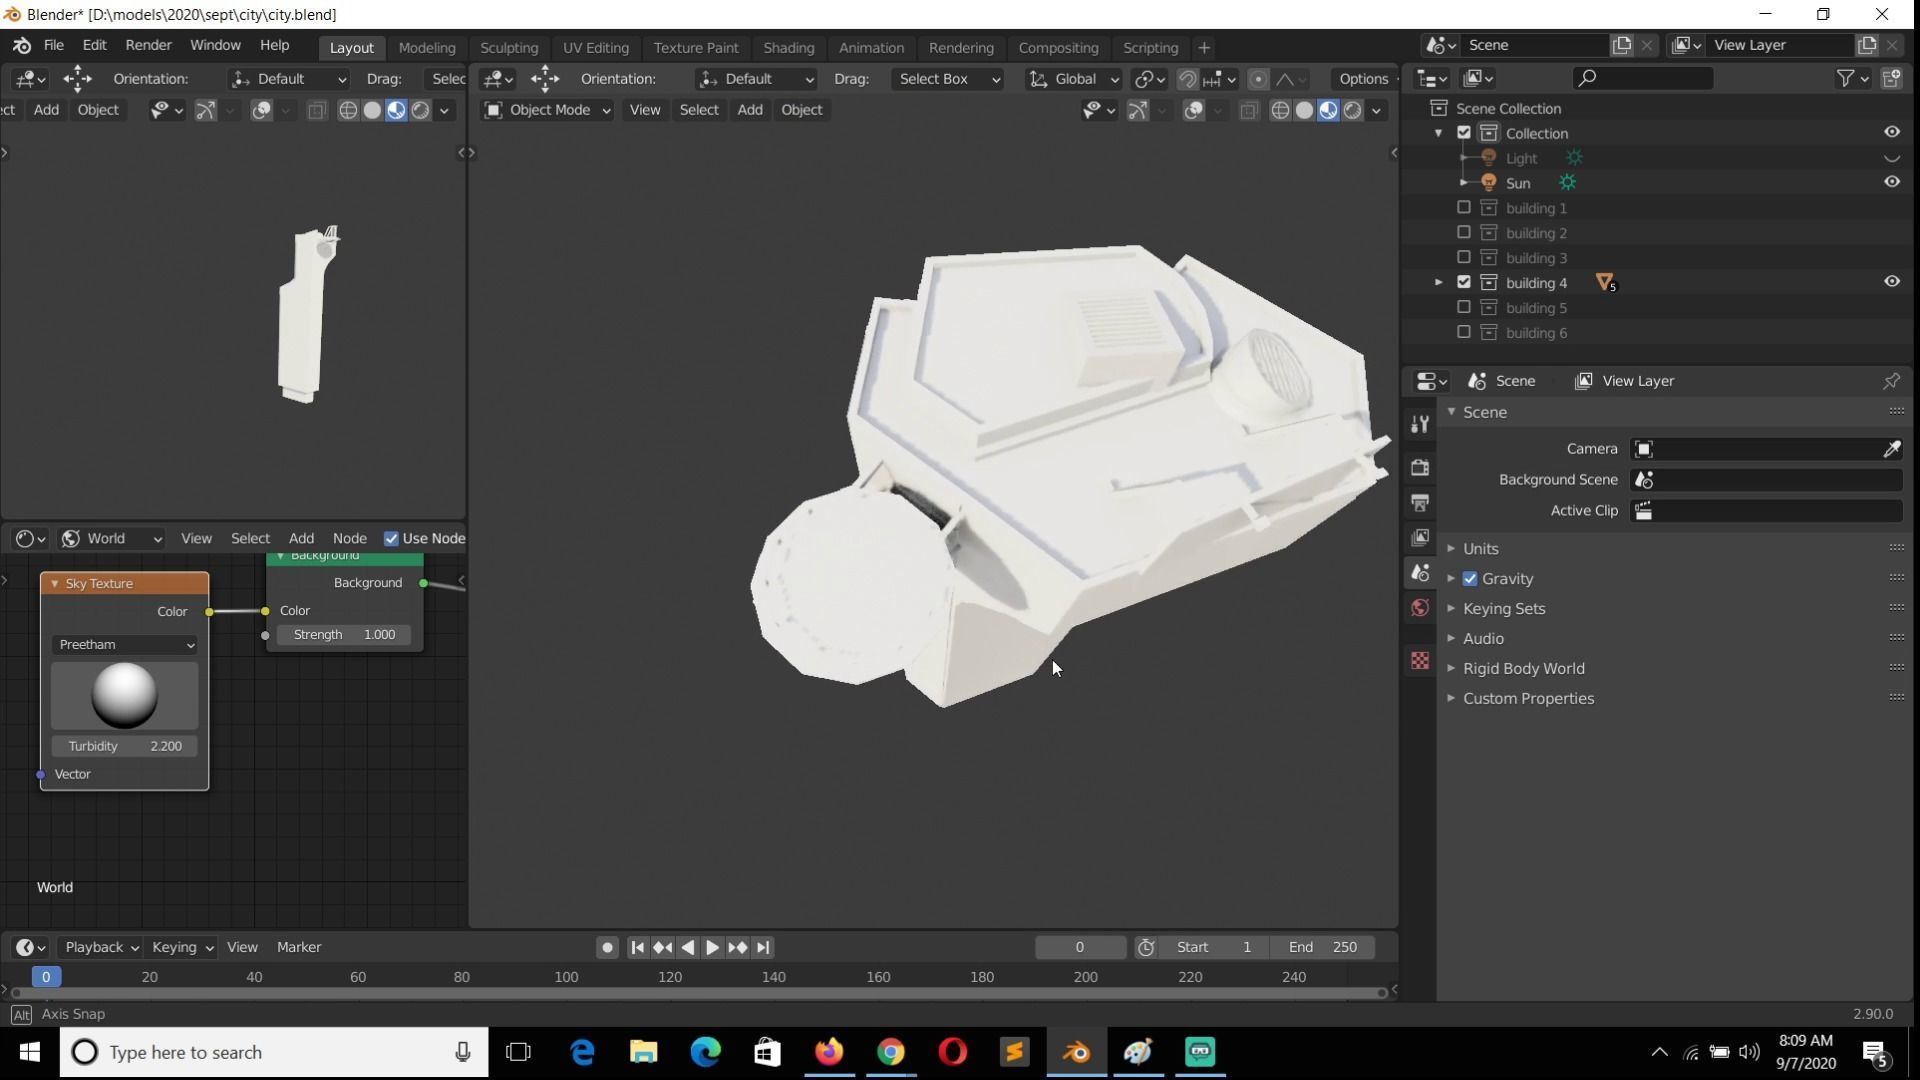Switch main viewport to solid shading
Viewport: 1920px width, 1080px height.
(x=1304, y=110)
